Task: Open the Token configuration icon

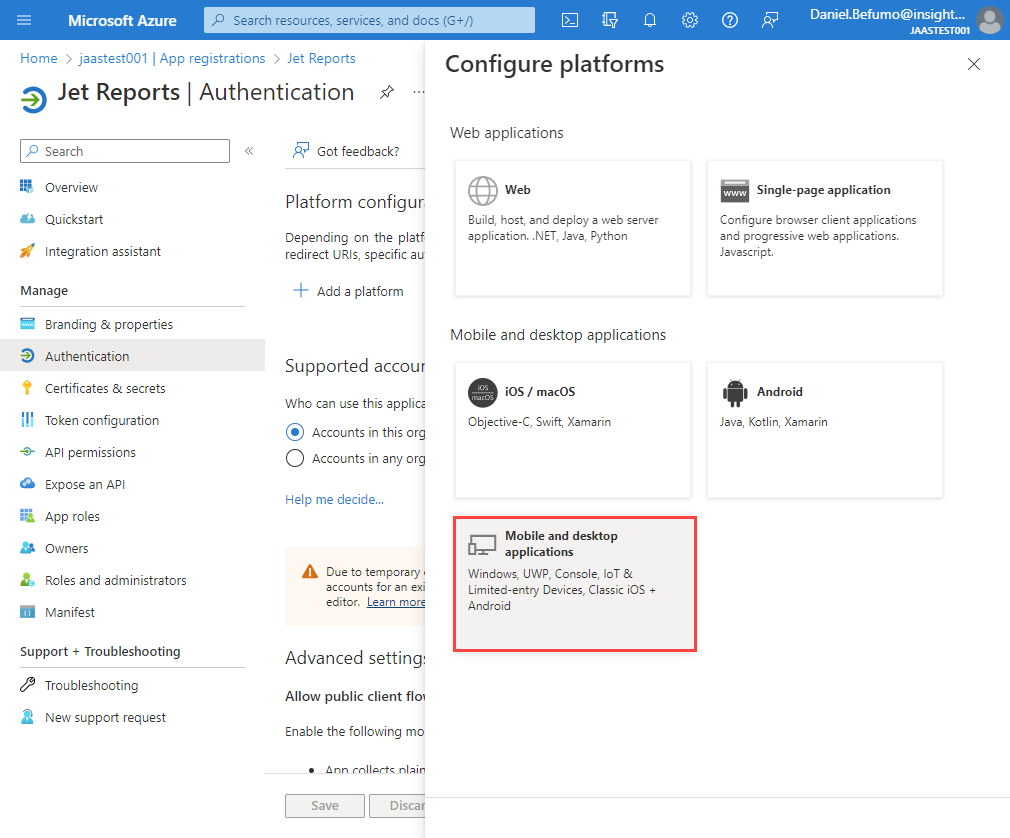Action: tap(27, 420)
